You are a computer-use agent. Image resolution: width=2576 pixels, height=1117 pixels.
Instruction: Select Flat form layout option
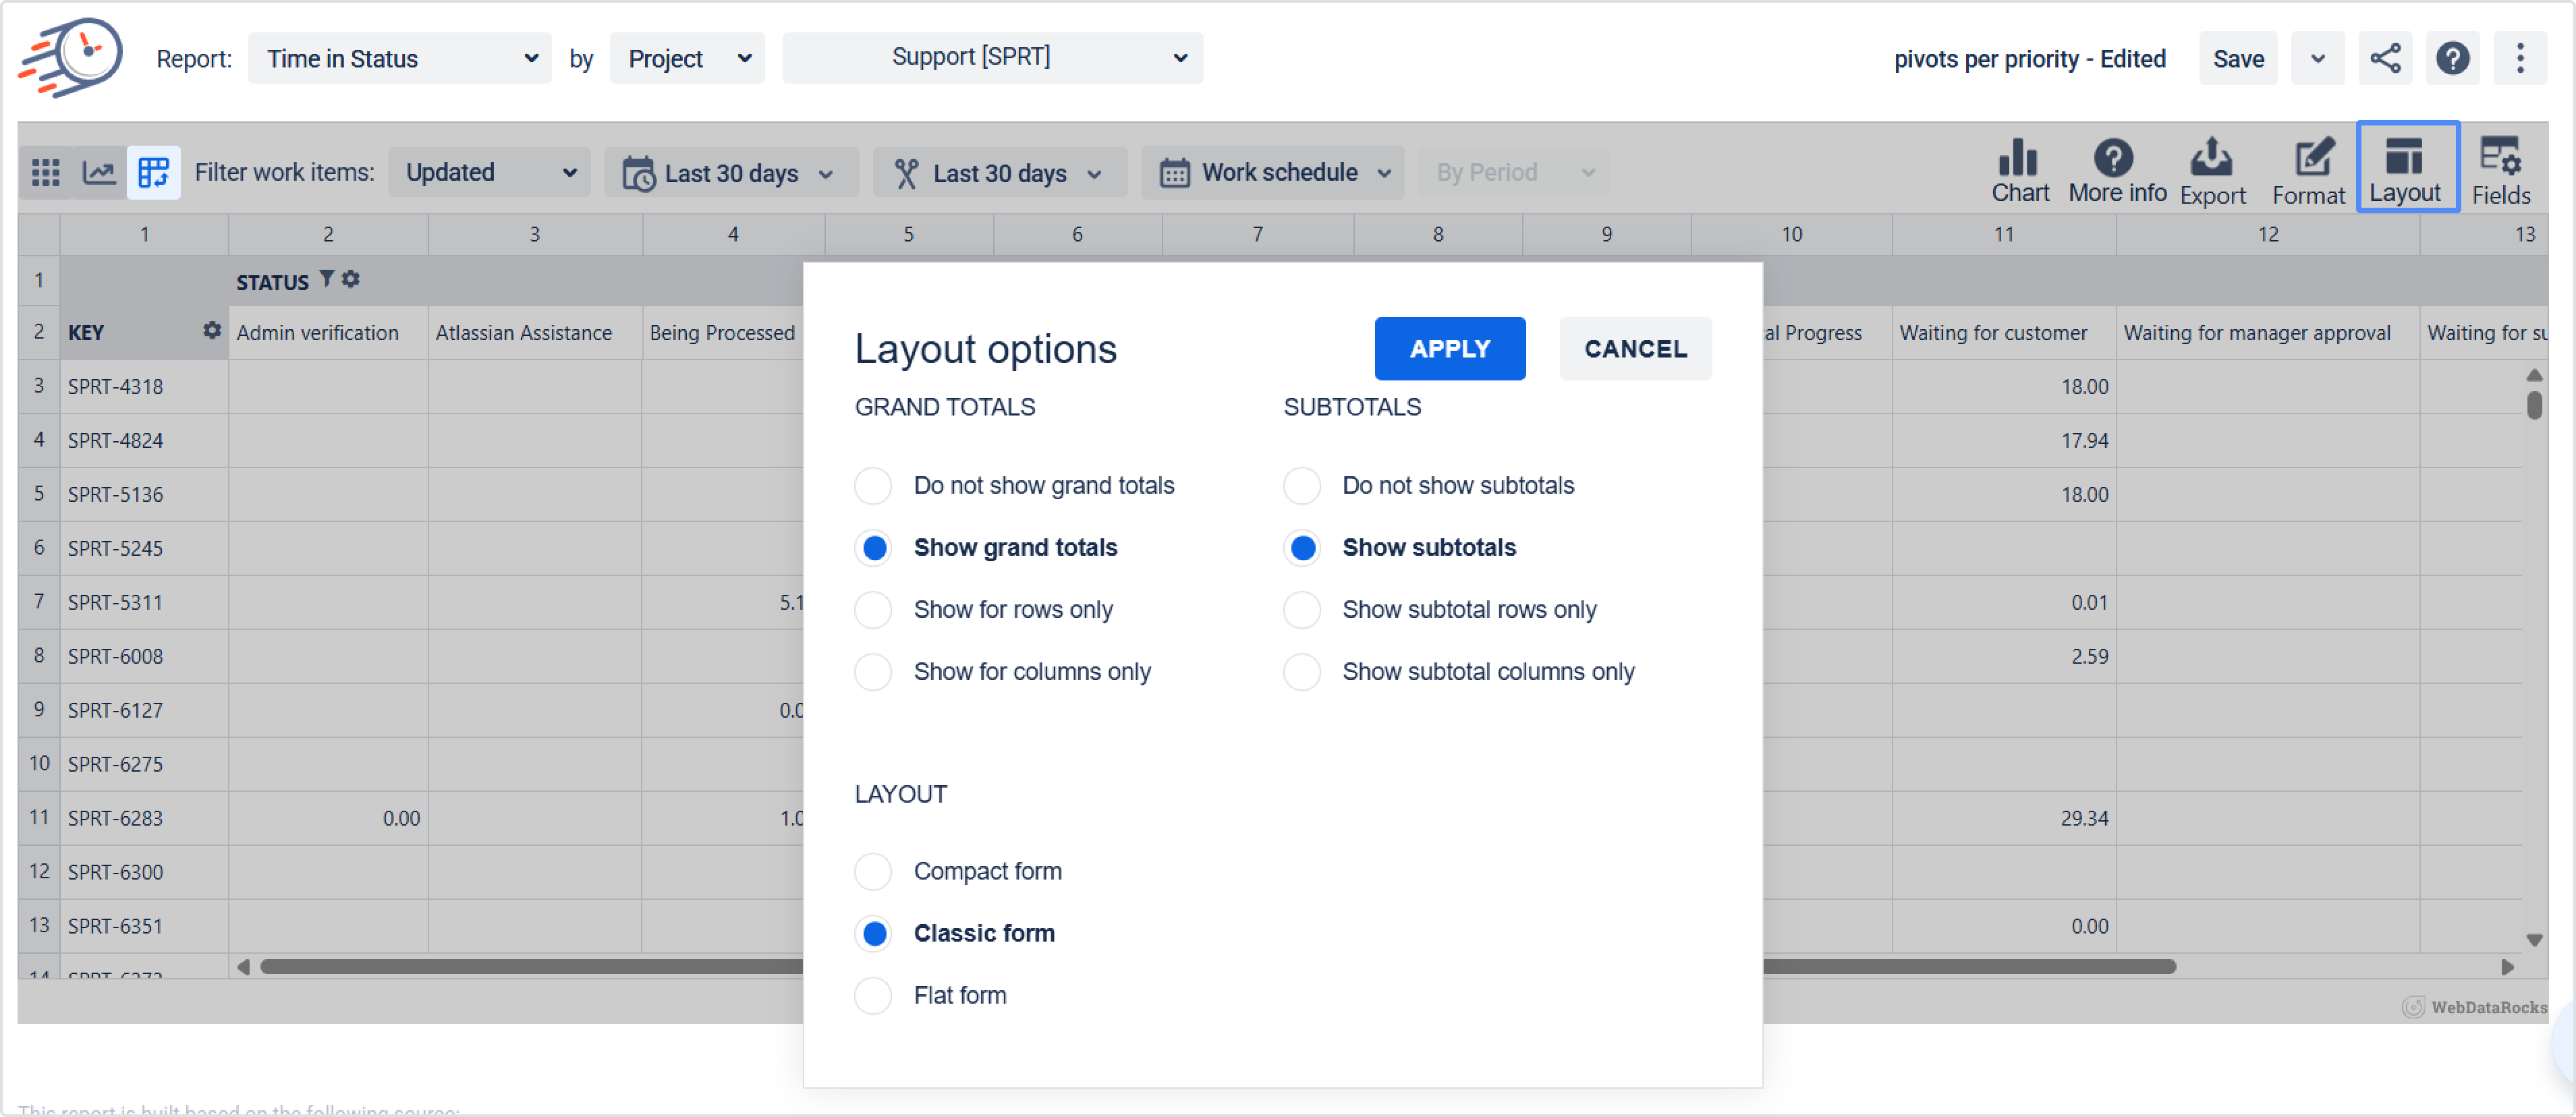873,995
